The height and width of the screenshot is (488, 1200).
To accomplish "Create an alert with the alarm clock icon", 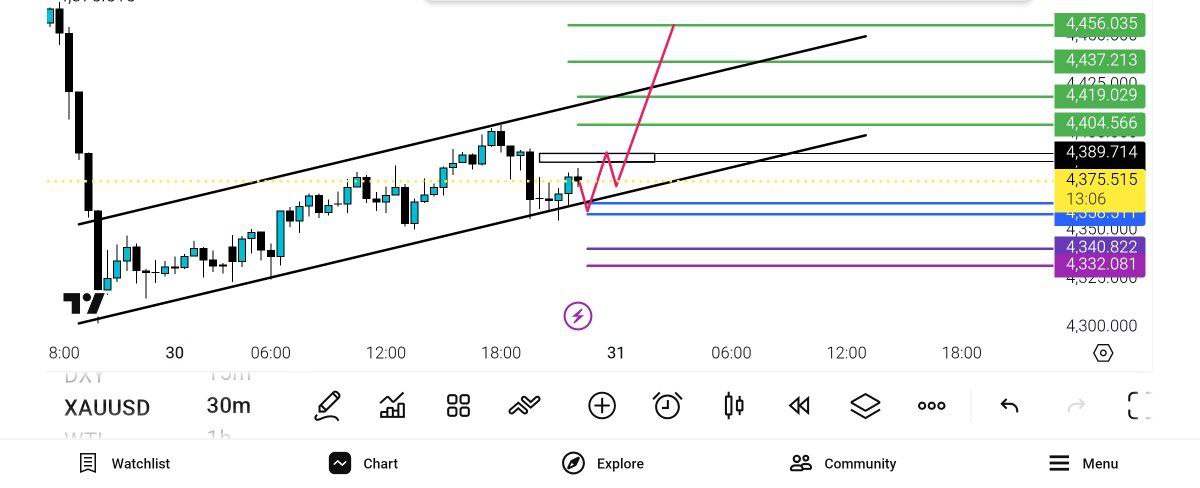I will (667, 405).
